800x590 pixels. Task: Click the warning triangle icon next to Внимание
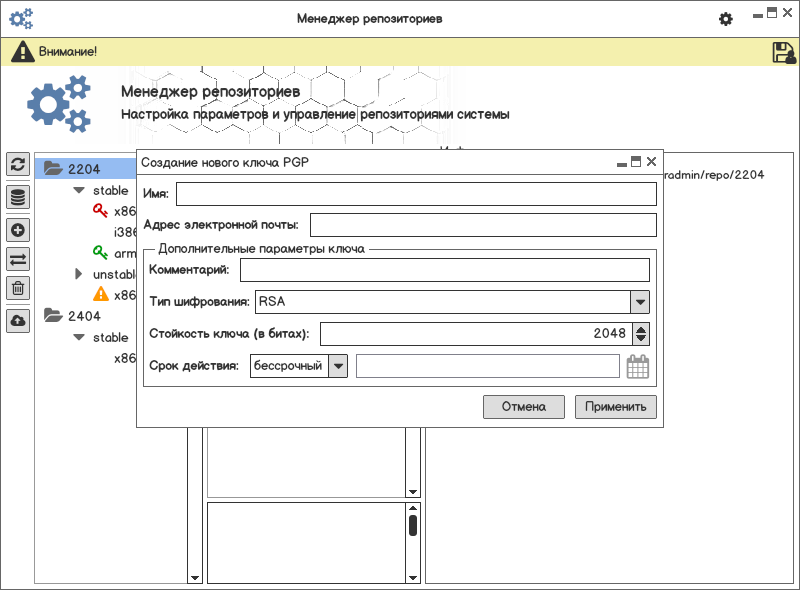coord(23,52)
